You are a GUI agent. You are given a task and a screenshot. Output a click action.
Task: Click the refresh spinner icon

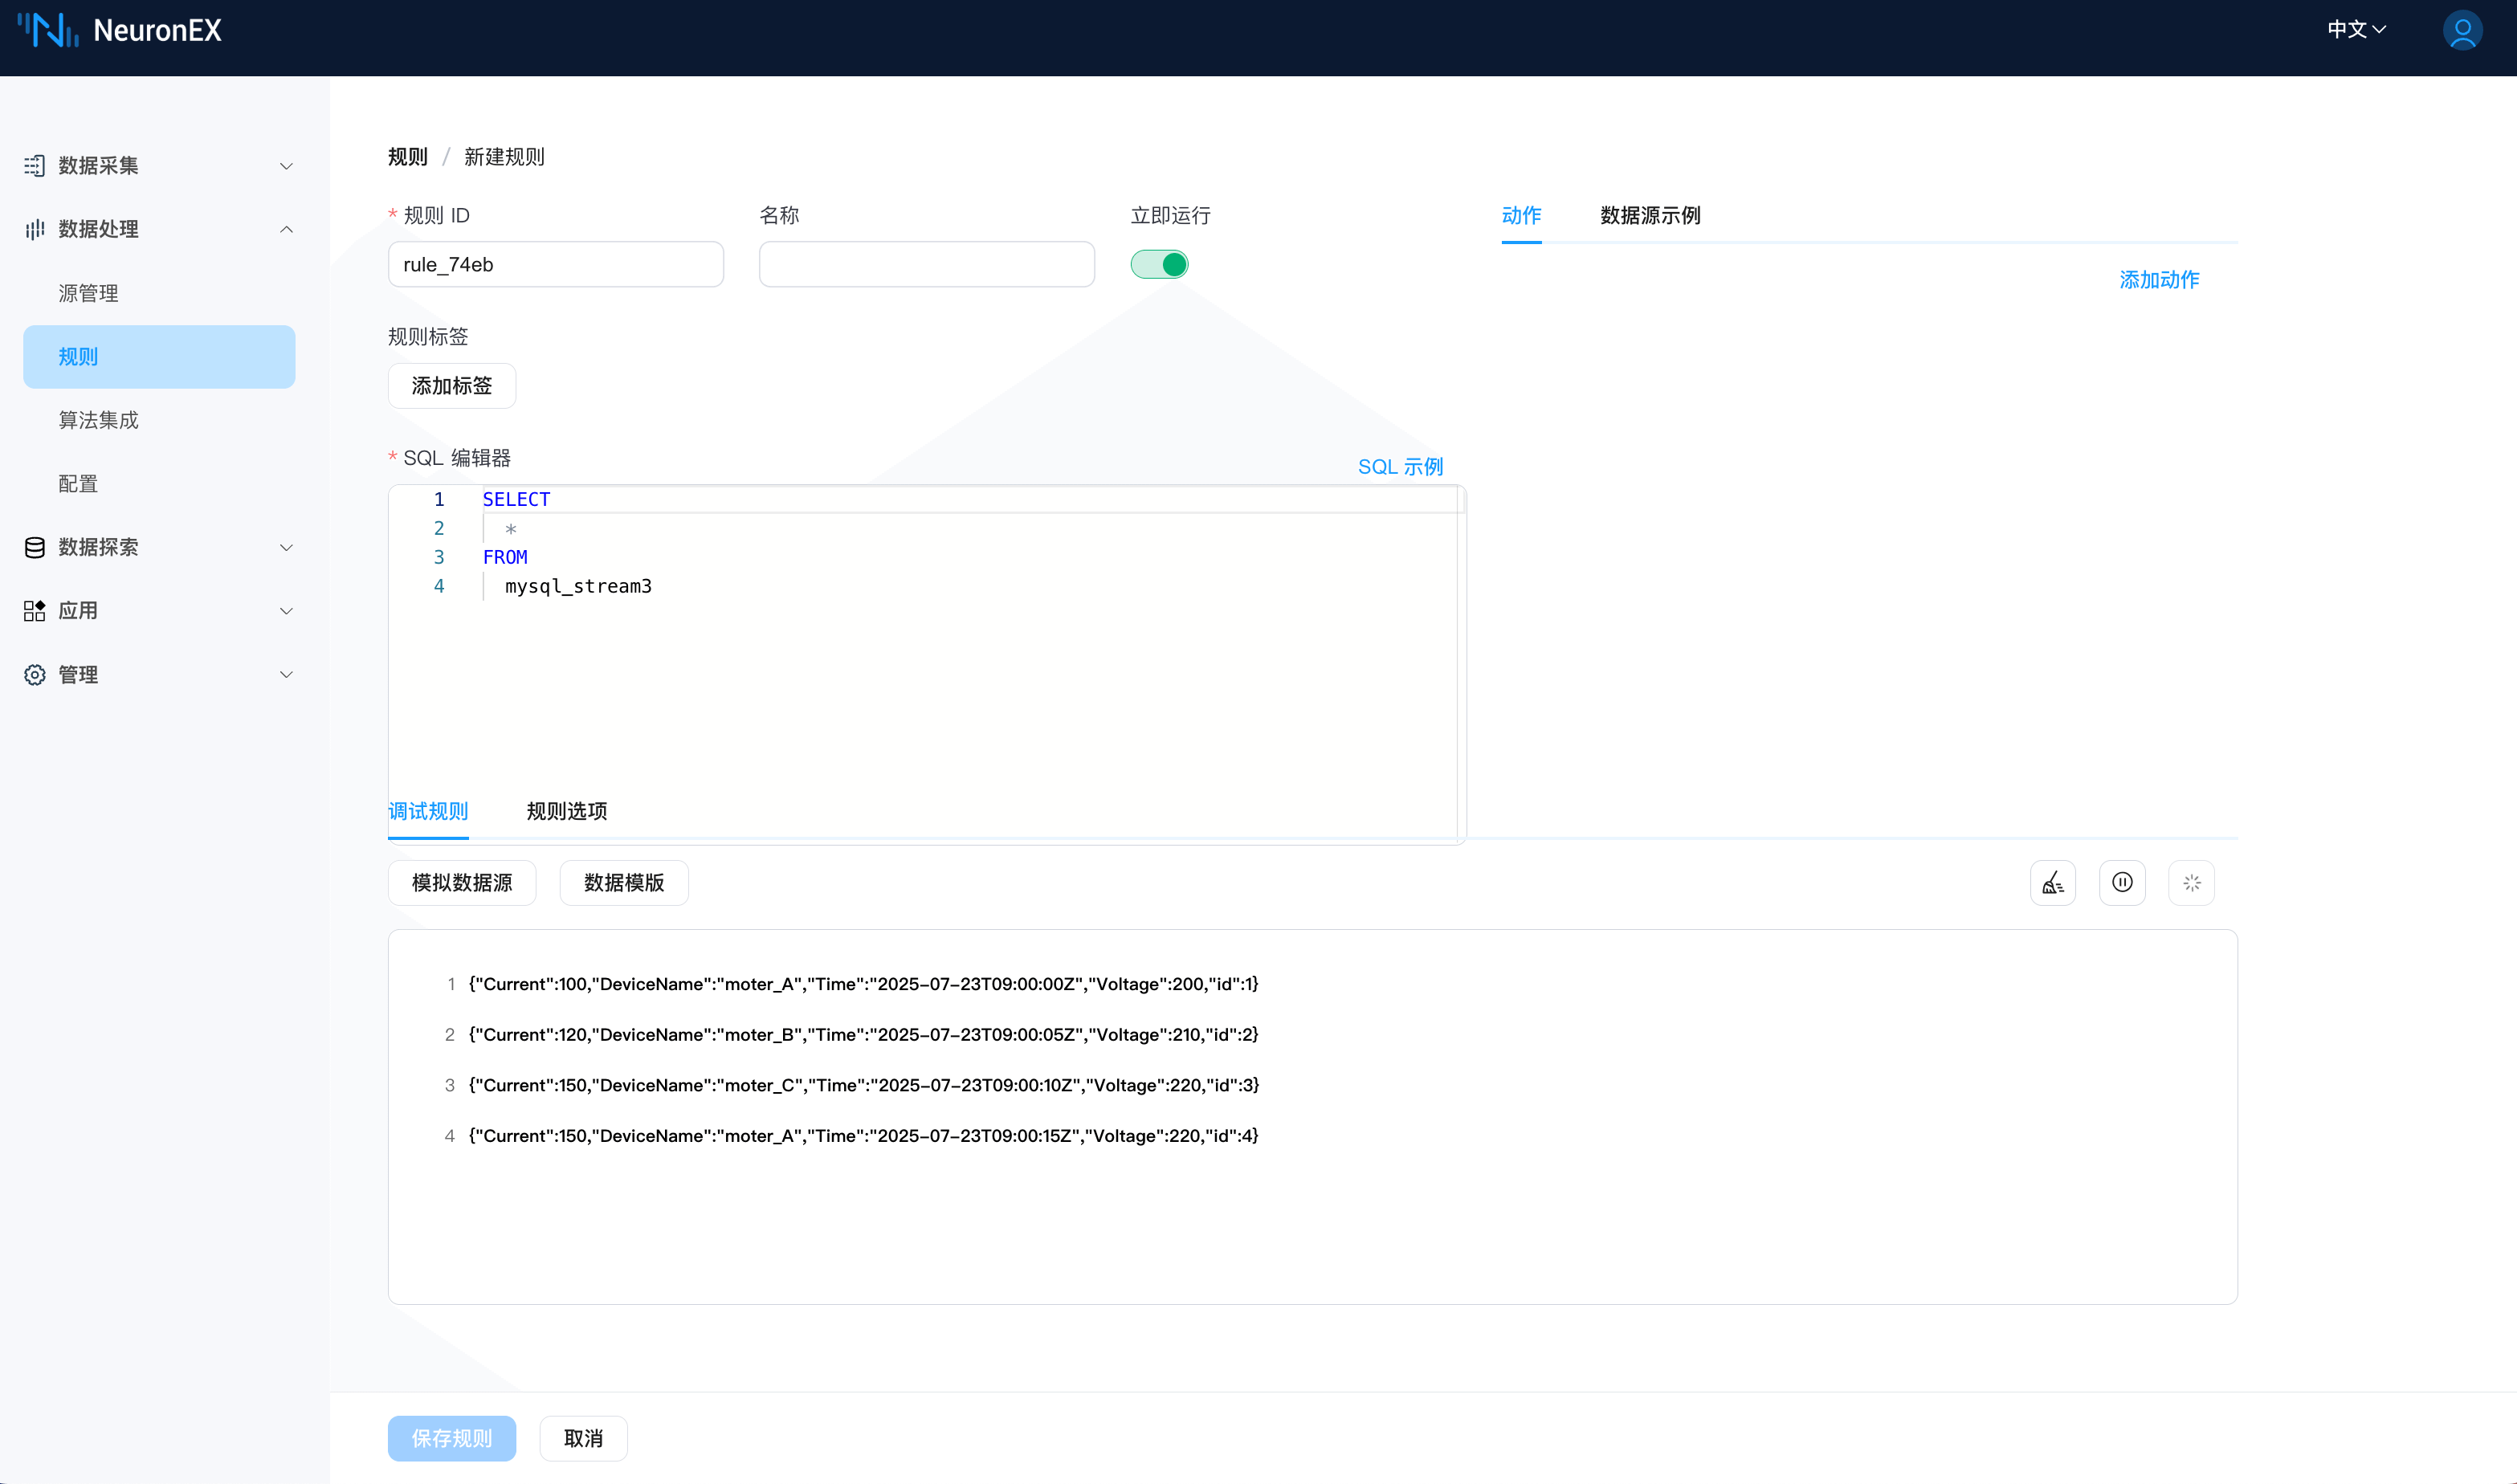pos(2191,882)
